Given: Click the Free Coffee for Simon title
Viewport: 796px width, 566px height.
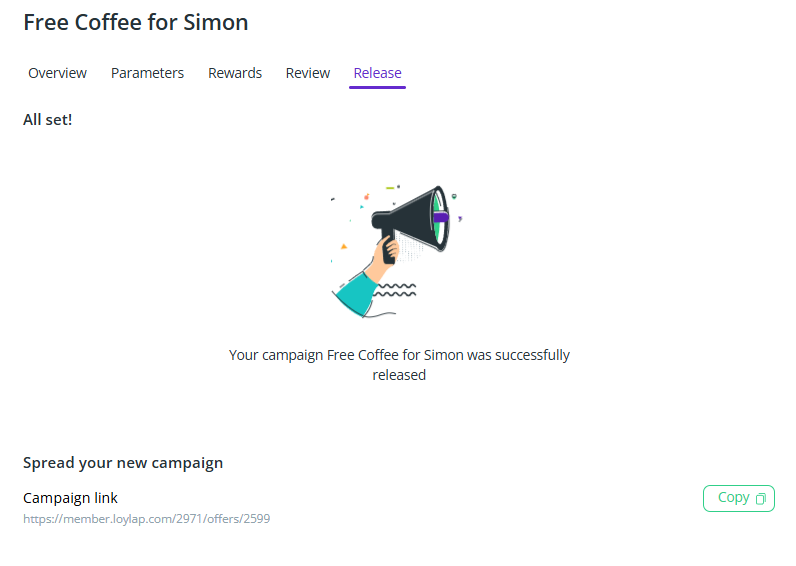Looking at the screenshot, I should coord(136,22).
